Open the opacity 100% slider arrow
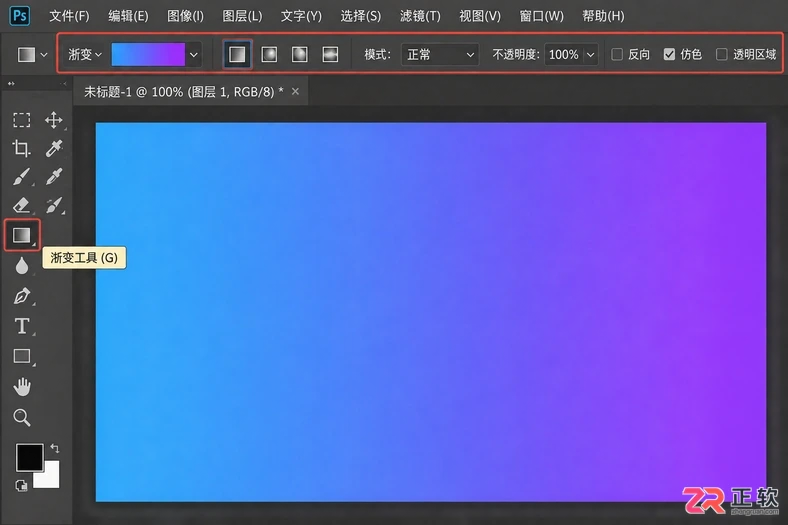 [x=591, y=54]
